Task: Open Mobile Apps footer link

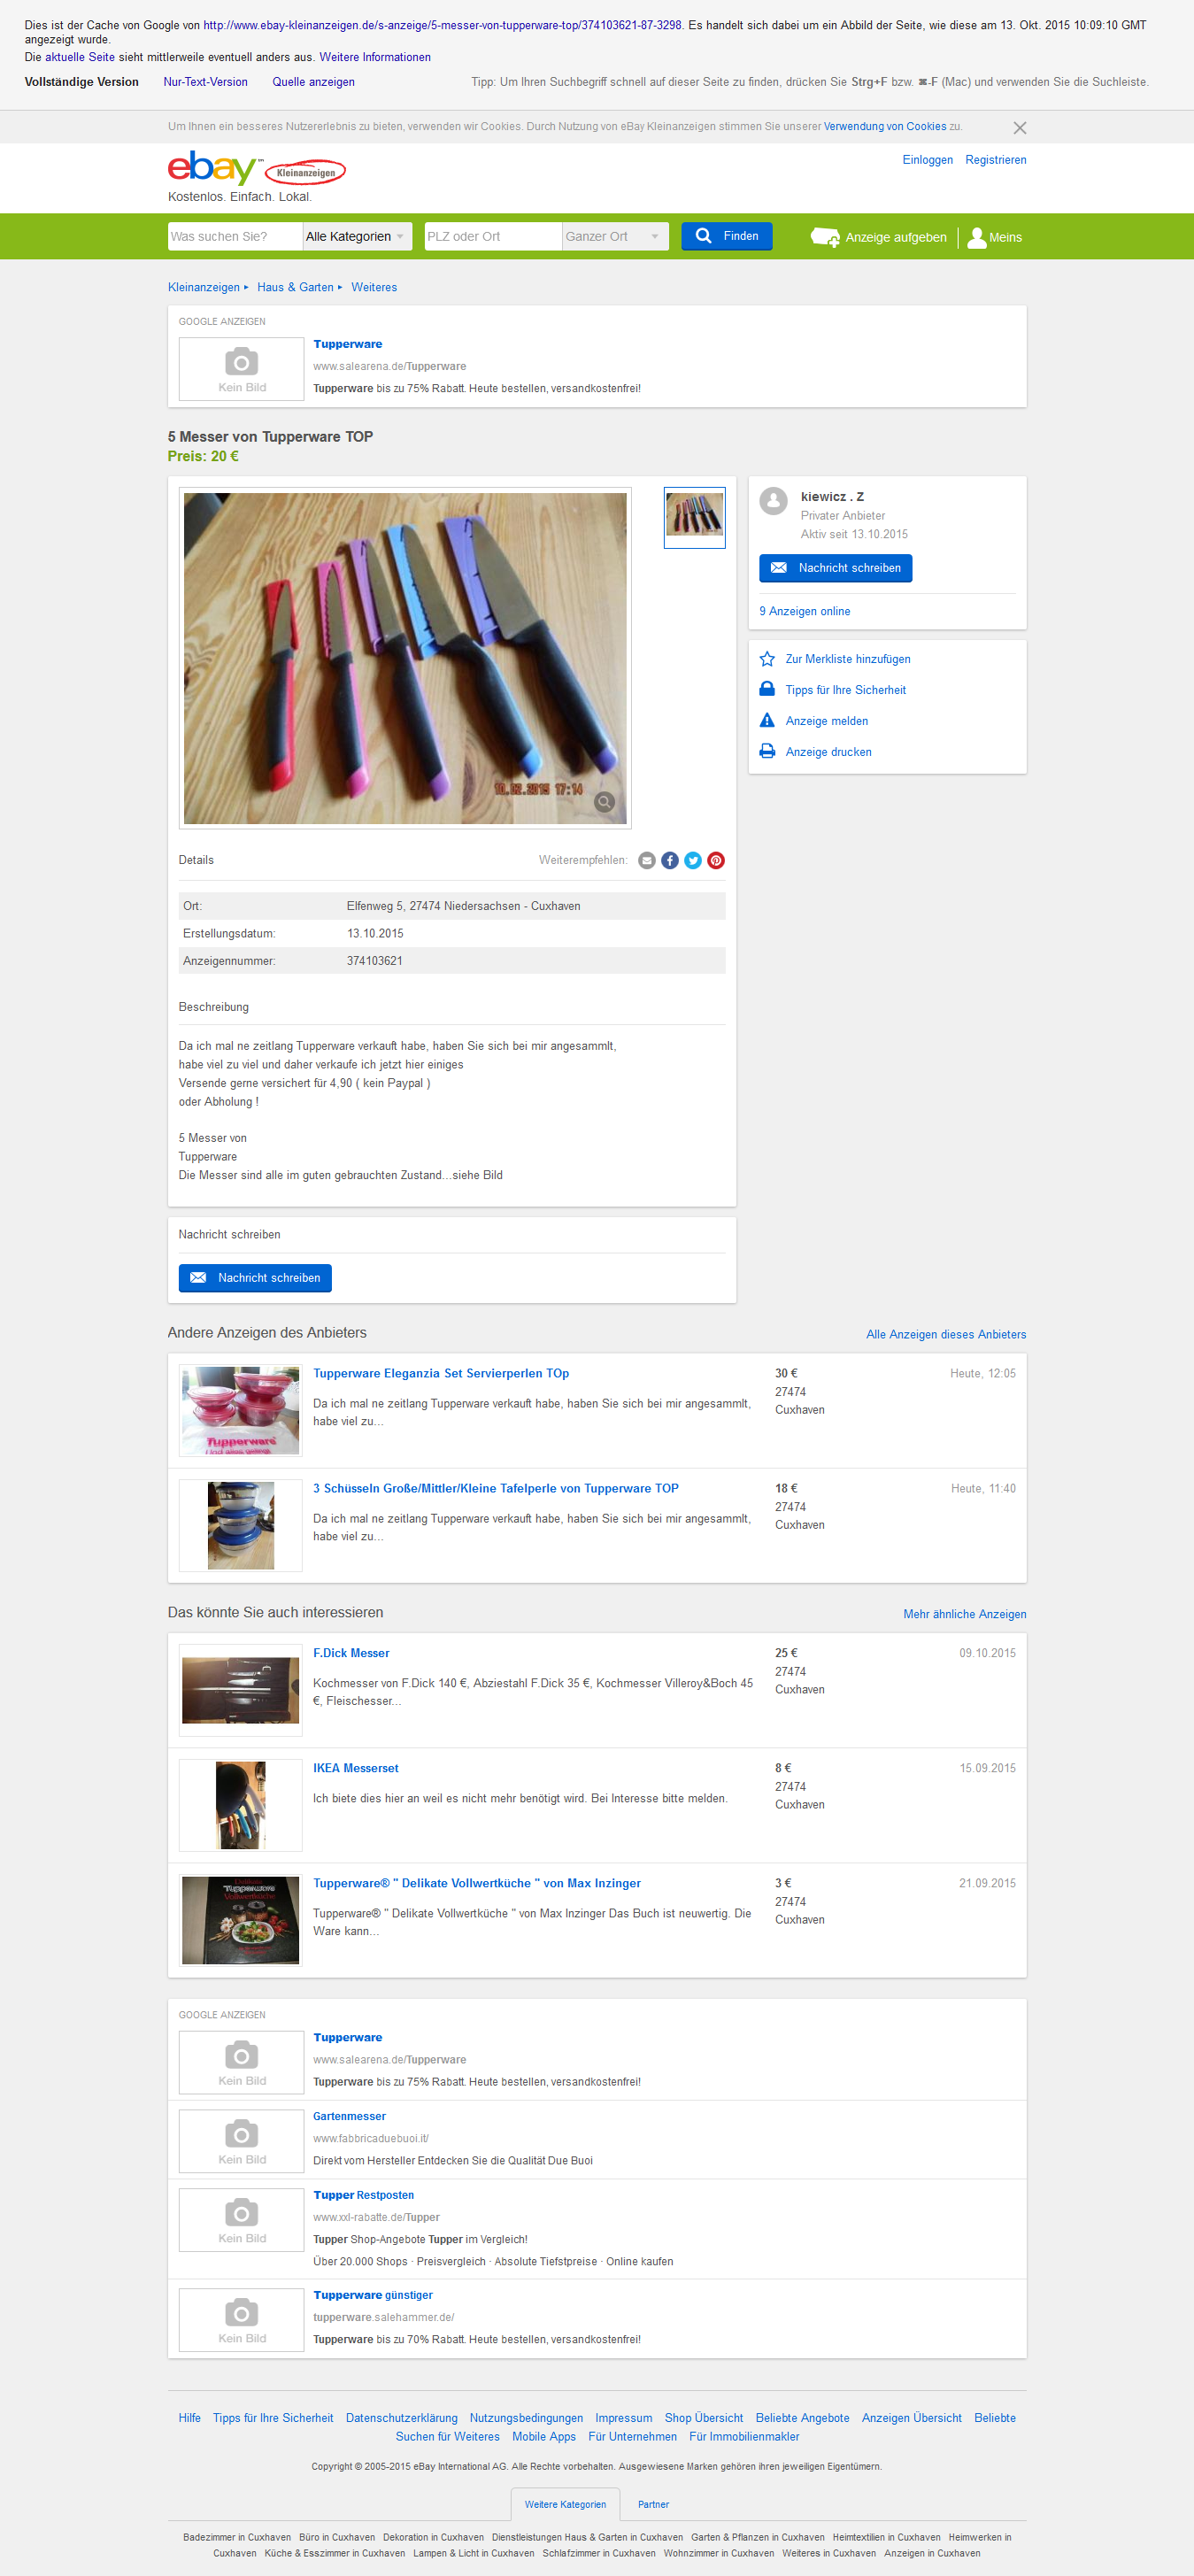Action: tap(544, 2437)
